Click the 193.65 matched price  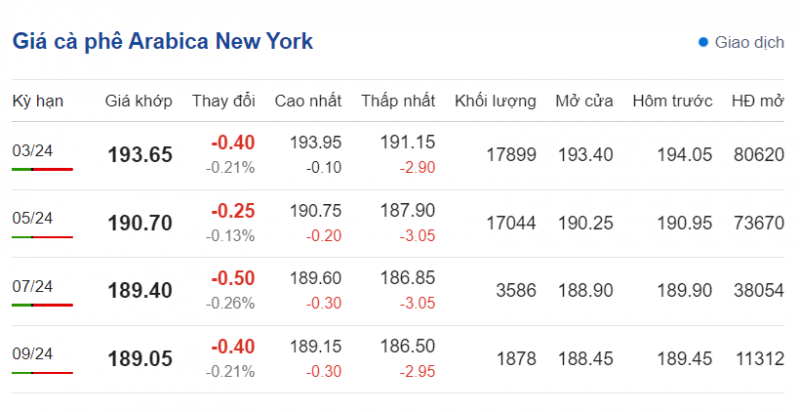(140, 155)
